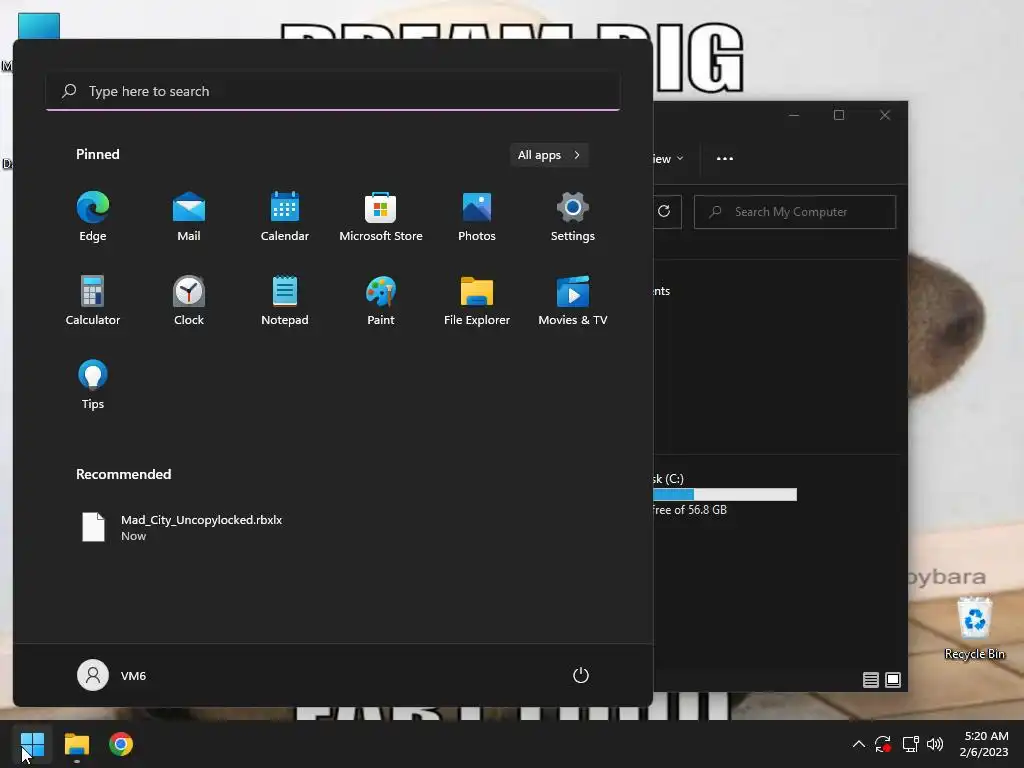The height and width of the screenshot is (768, 1024).
Task: Open the clock showing 5:20 AM
Action: 984,744
